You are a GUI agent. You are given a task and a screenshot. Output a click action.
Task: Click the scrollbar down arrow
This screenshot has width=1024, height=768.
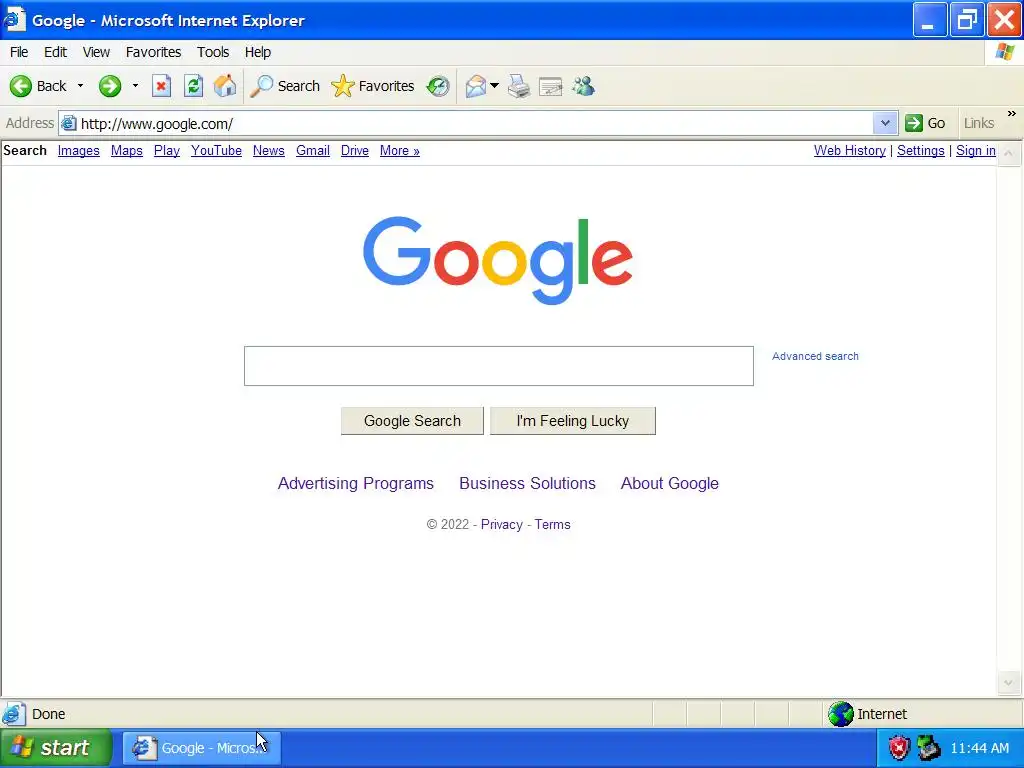[1008, 683]
